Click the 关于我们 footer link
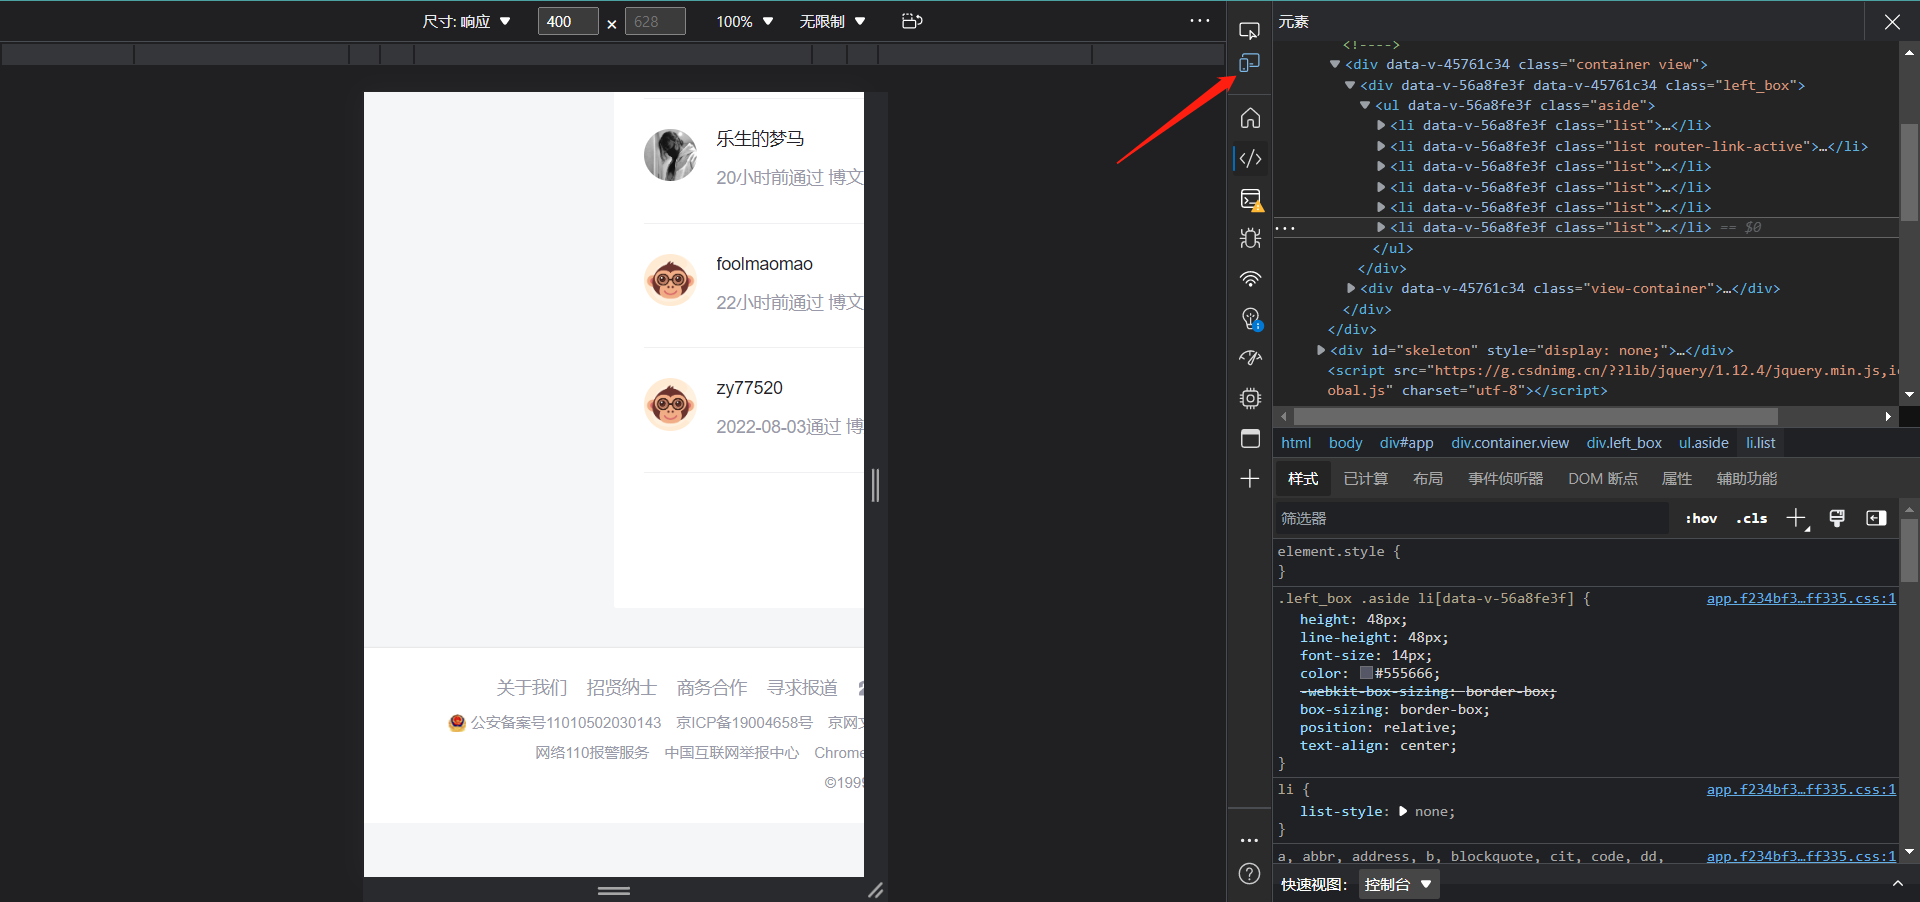The height and width of the screenshot is (902, 1920). pos(531,687)
